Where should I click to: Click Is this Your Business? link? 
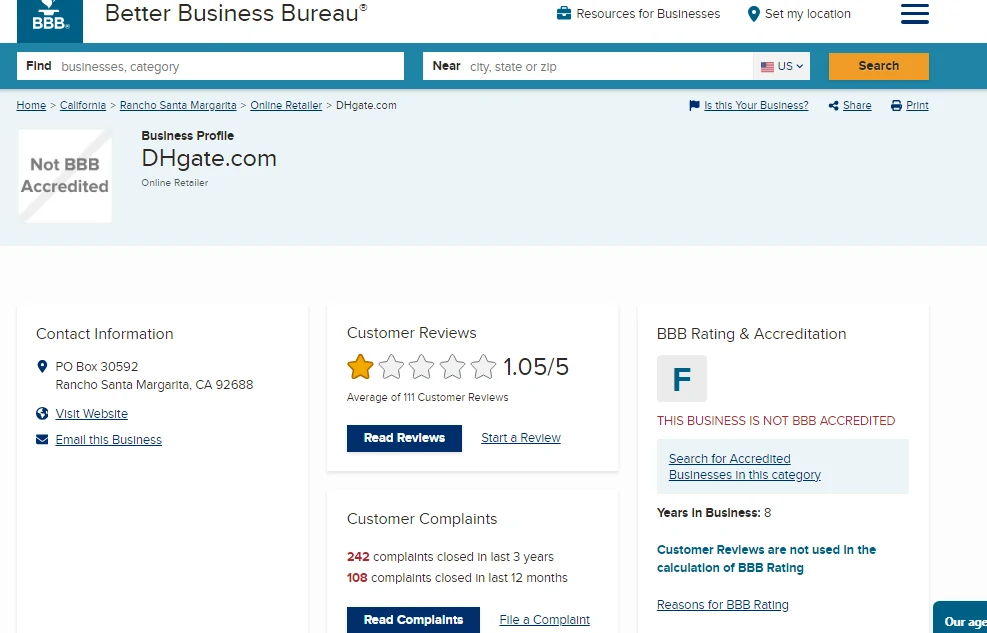[756, 105]
